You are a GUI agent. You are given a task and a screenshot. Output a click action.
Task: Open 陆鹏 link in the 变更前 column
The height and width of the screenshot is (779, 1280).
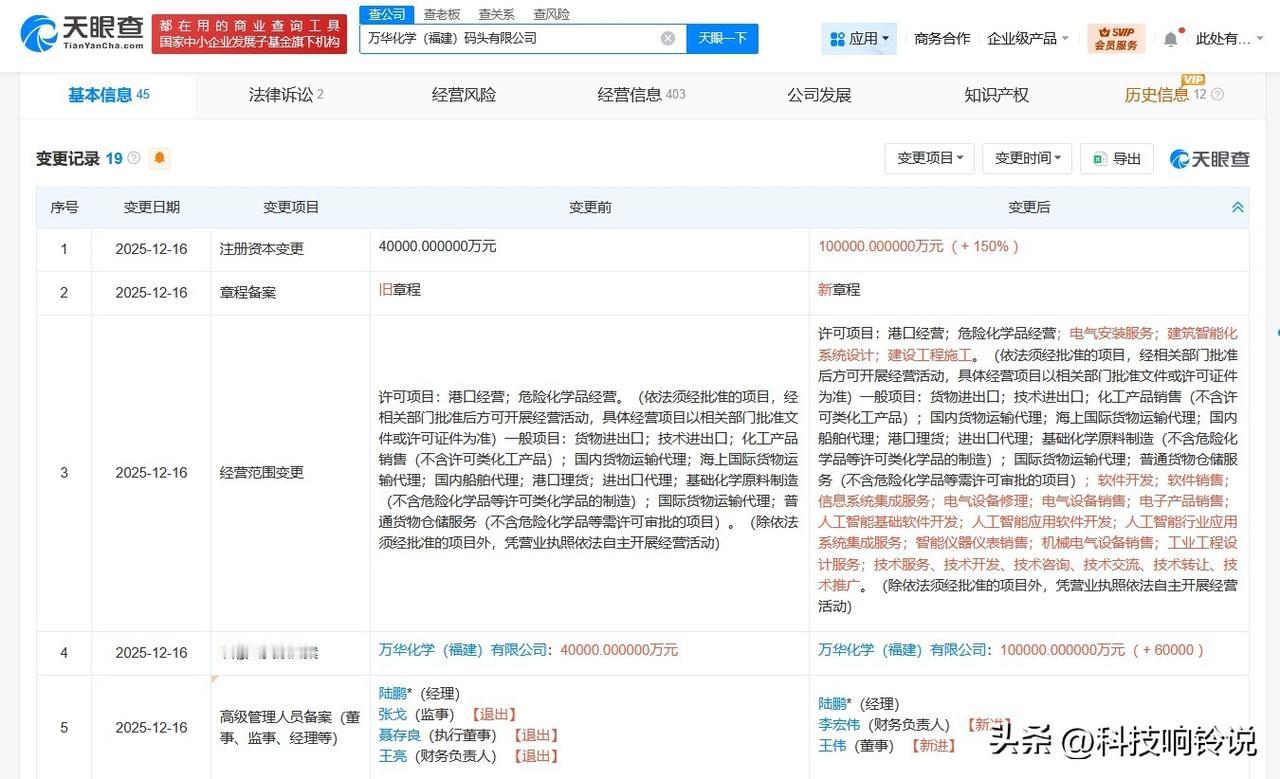[x=392, y=693]
